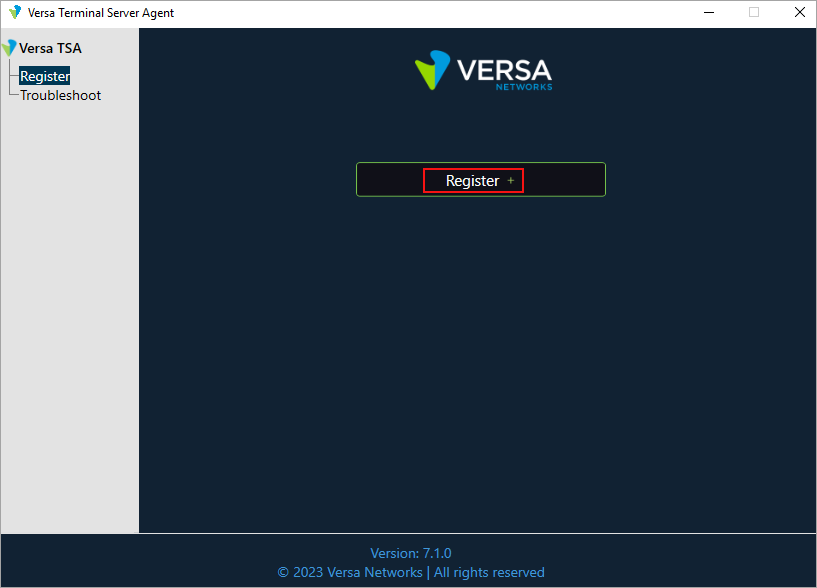817x588 pixels.
Task: Click the All rights reserved footer text
Action: pos(489,572)
